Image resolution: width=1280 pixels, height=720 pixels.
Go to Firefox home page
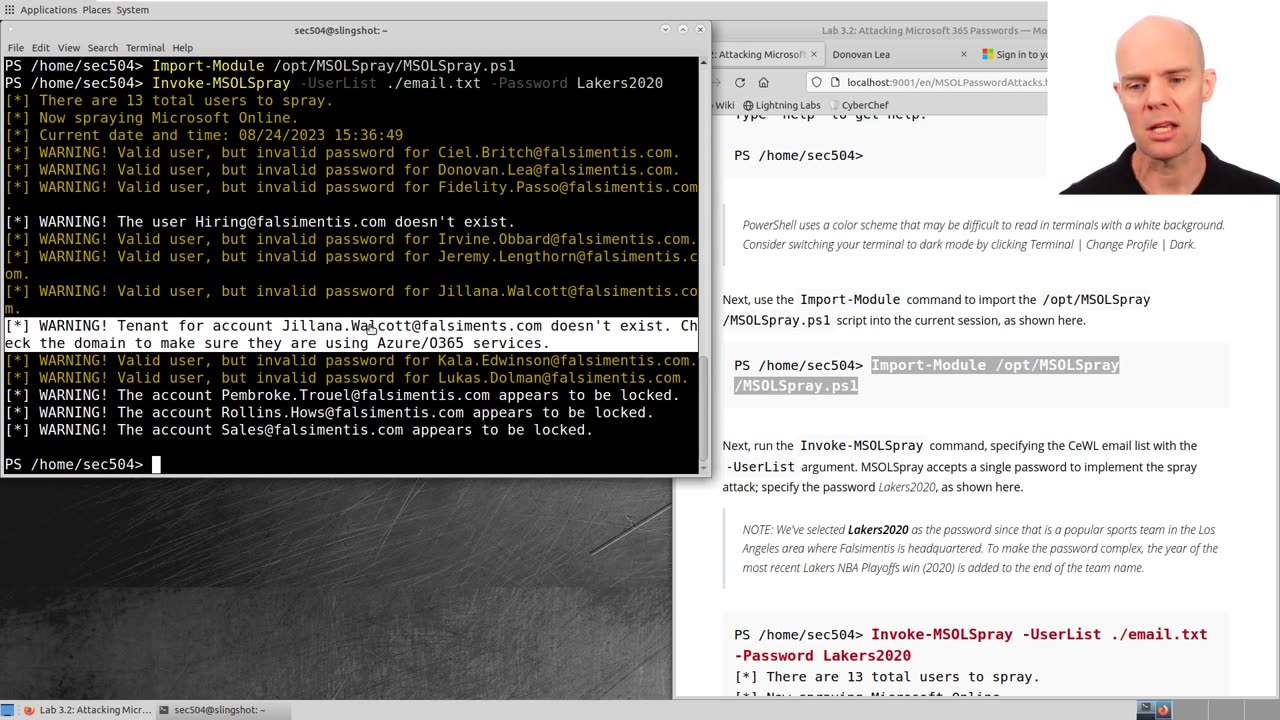point(763,82)
